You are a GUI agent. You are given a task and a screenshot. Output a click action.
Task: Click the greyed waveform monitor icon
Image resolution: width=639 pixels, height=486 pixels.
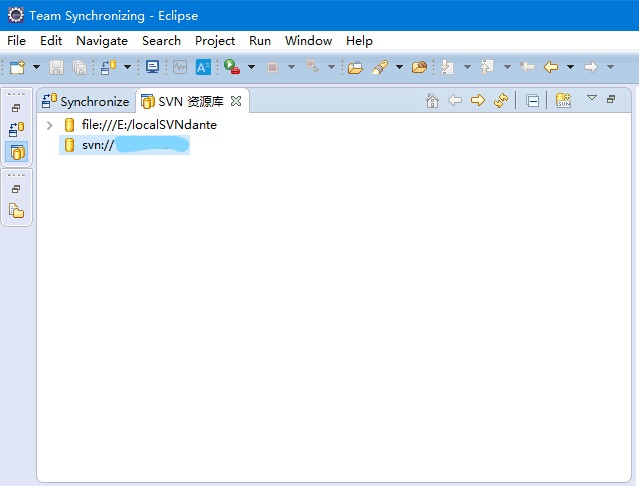click(x=180, y=67)
